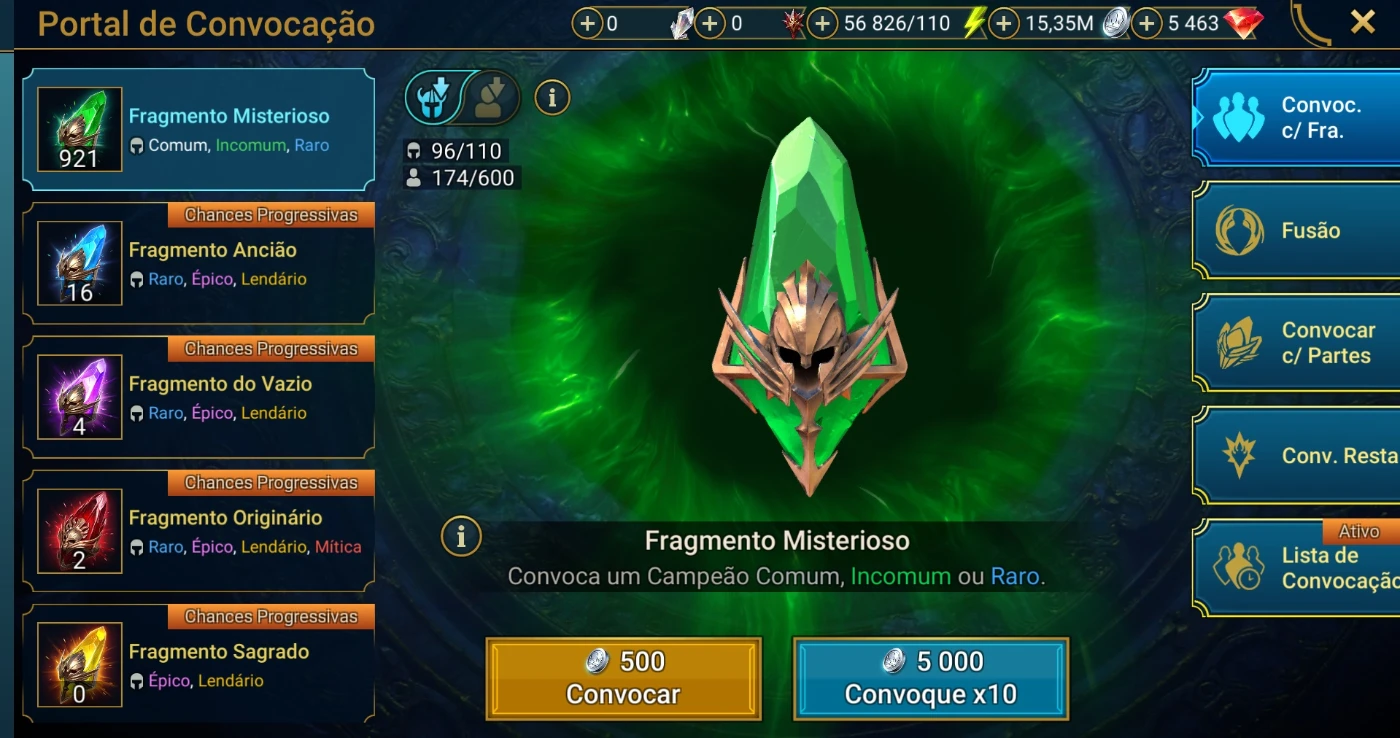
Task: Toggle the greyed champion filter option
Action: (x=491, y=97)
